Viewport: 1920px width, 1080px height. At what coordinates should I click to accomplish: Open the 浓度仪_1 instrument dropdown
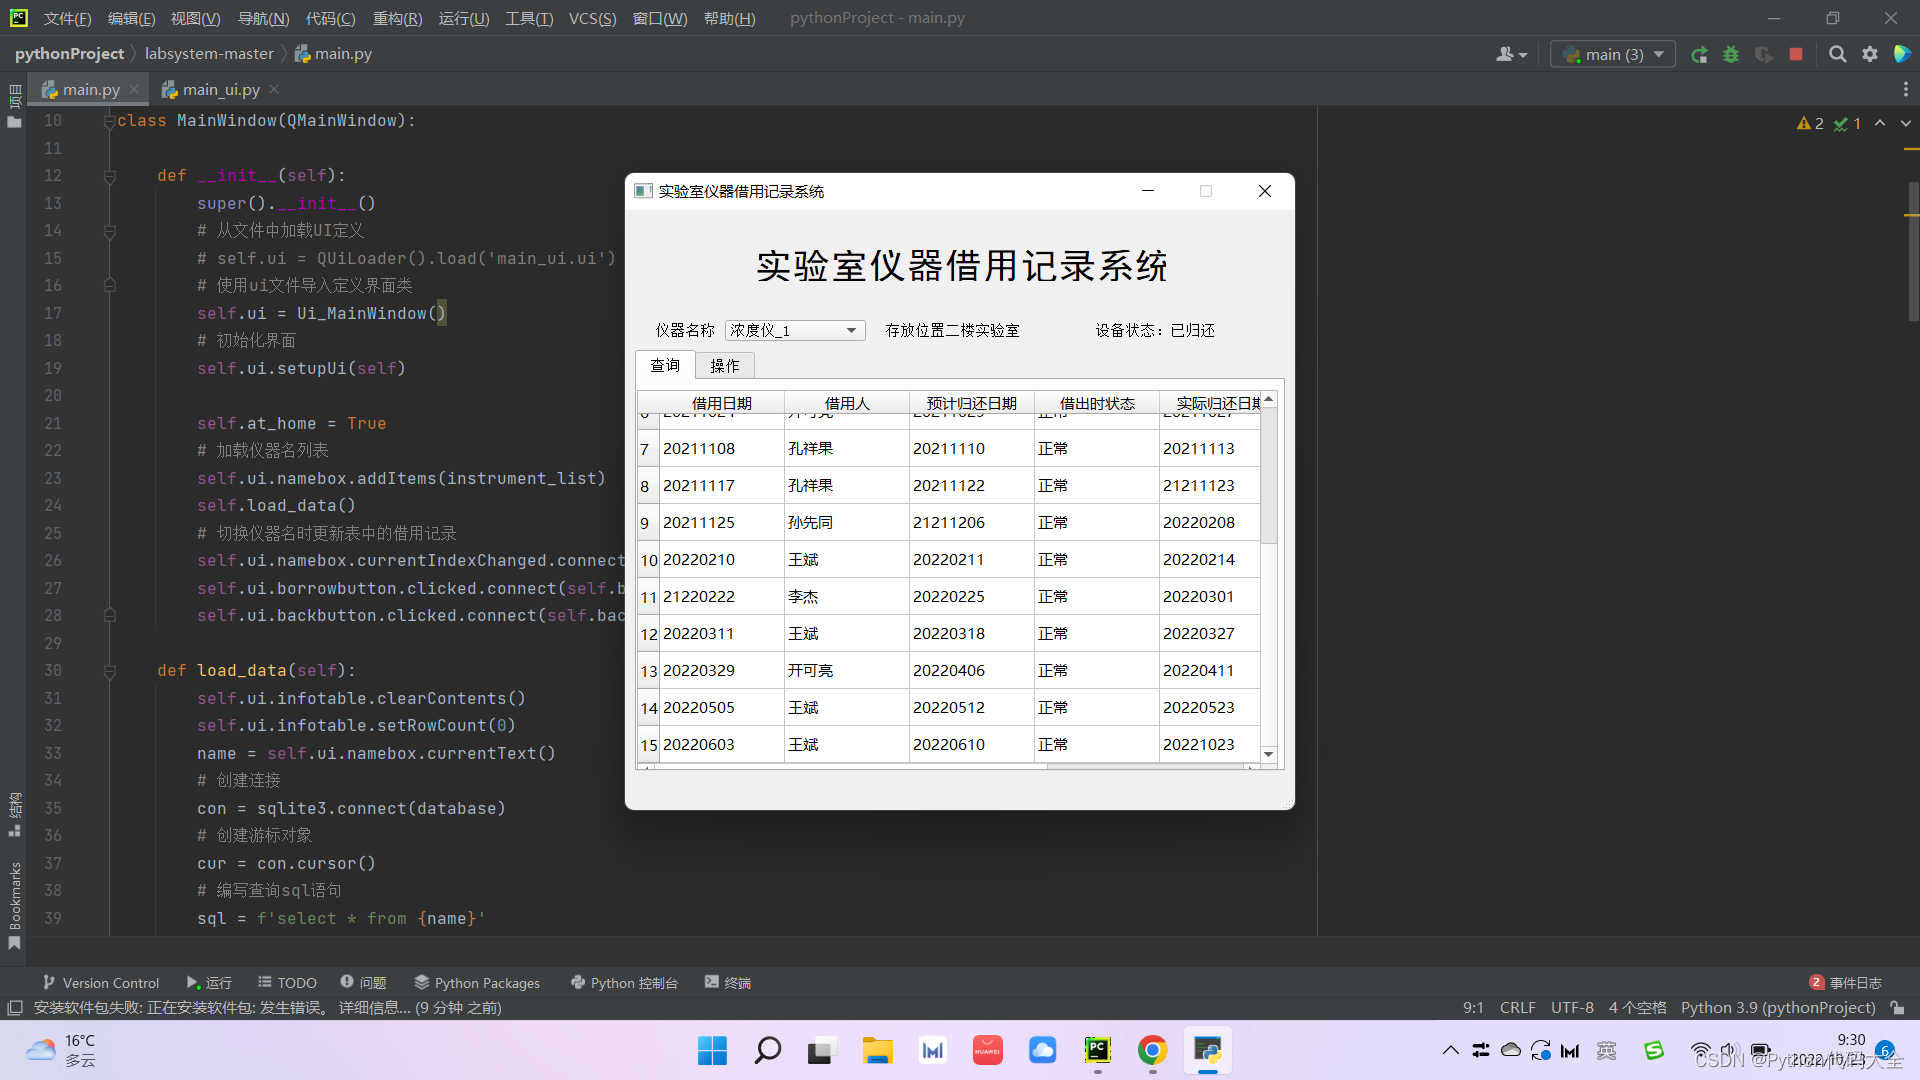[x=795, y=331]
